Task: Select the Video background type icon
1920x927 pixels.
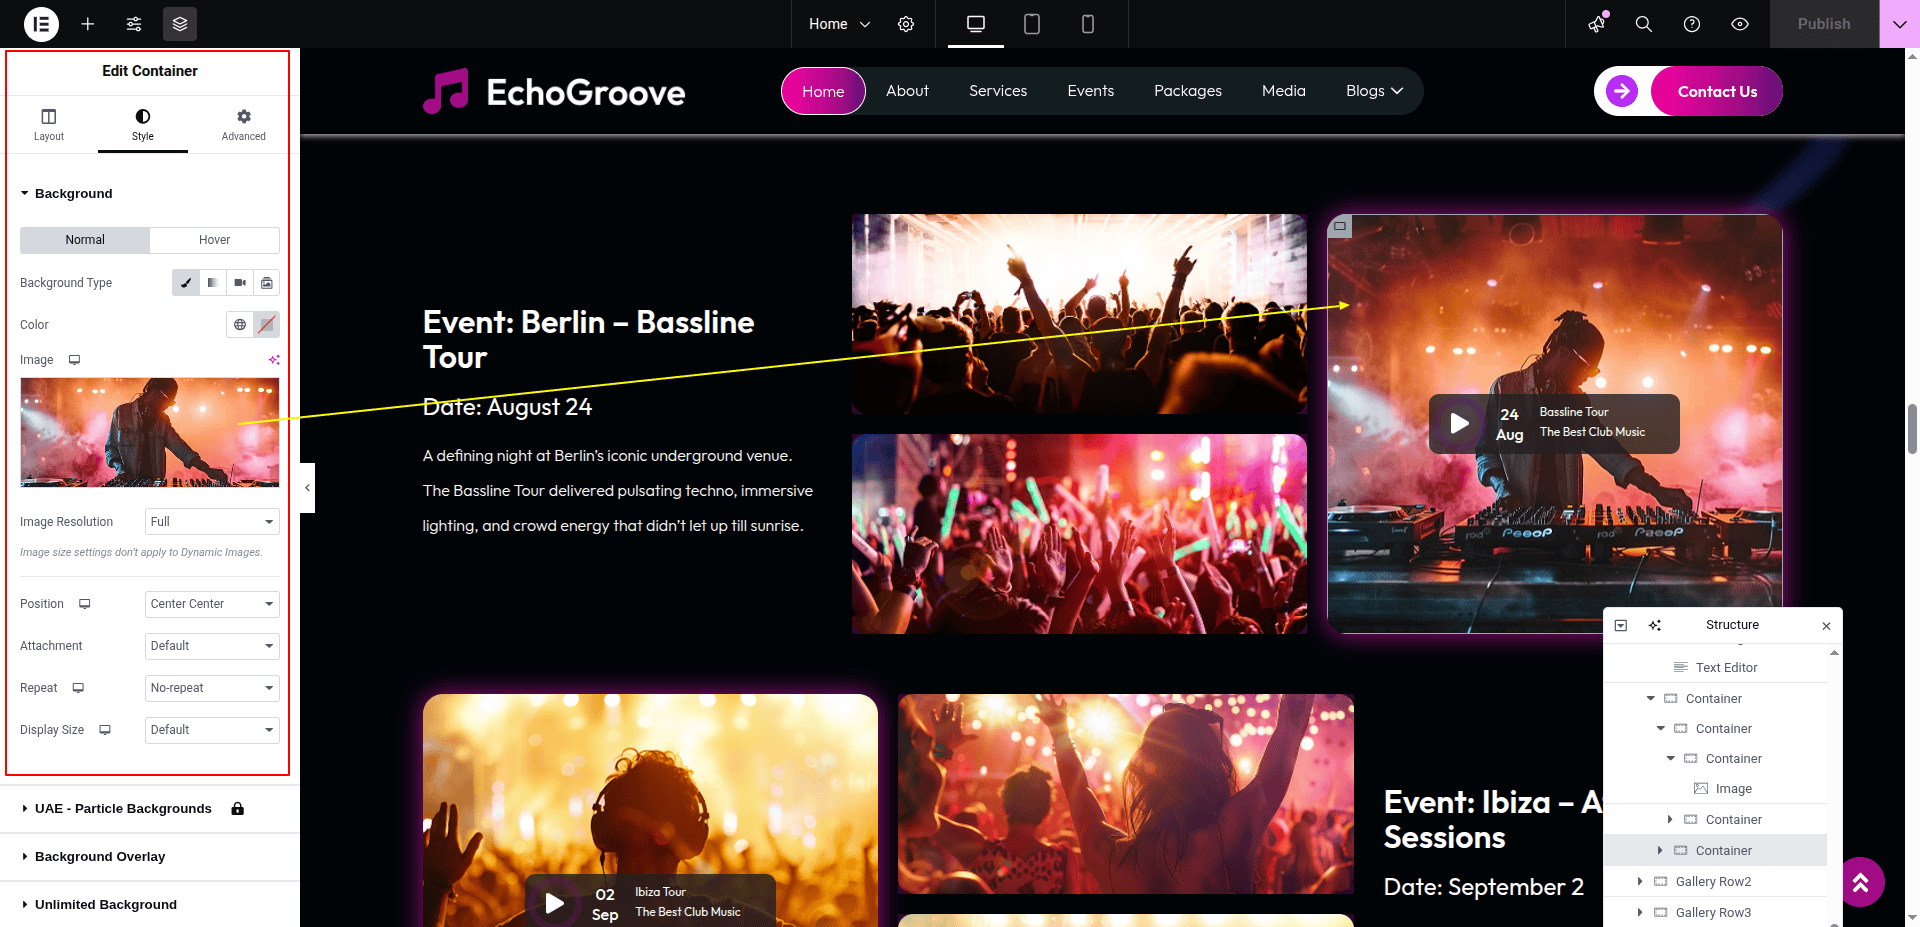Action: (x=240, y=283)
